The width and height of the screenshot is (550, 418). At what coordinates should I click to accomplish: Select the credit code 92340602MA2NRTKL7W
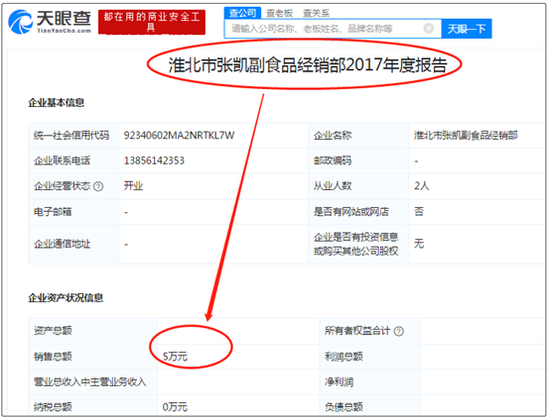[x=179, y=135]
